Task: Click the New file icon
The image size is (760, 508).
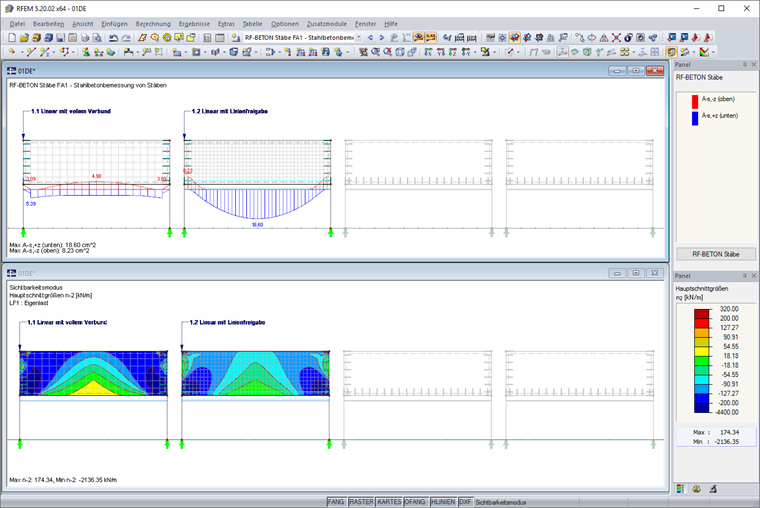Action: point(11,37)
